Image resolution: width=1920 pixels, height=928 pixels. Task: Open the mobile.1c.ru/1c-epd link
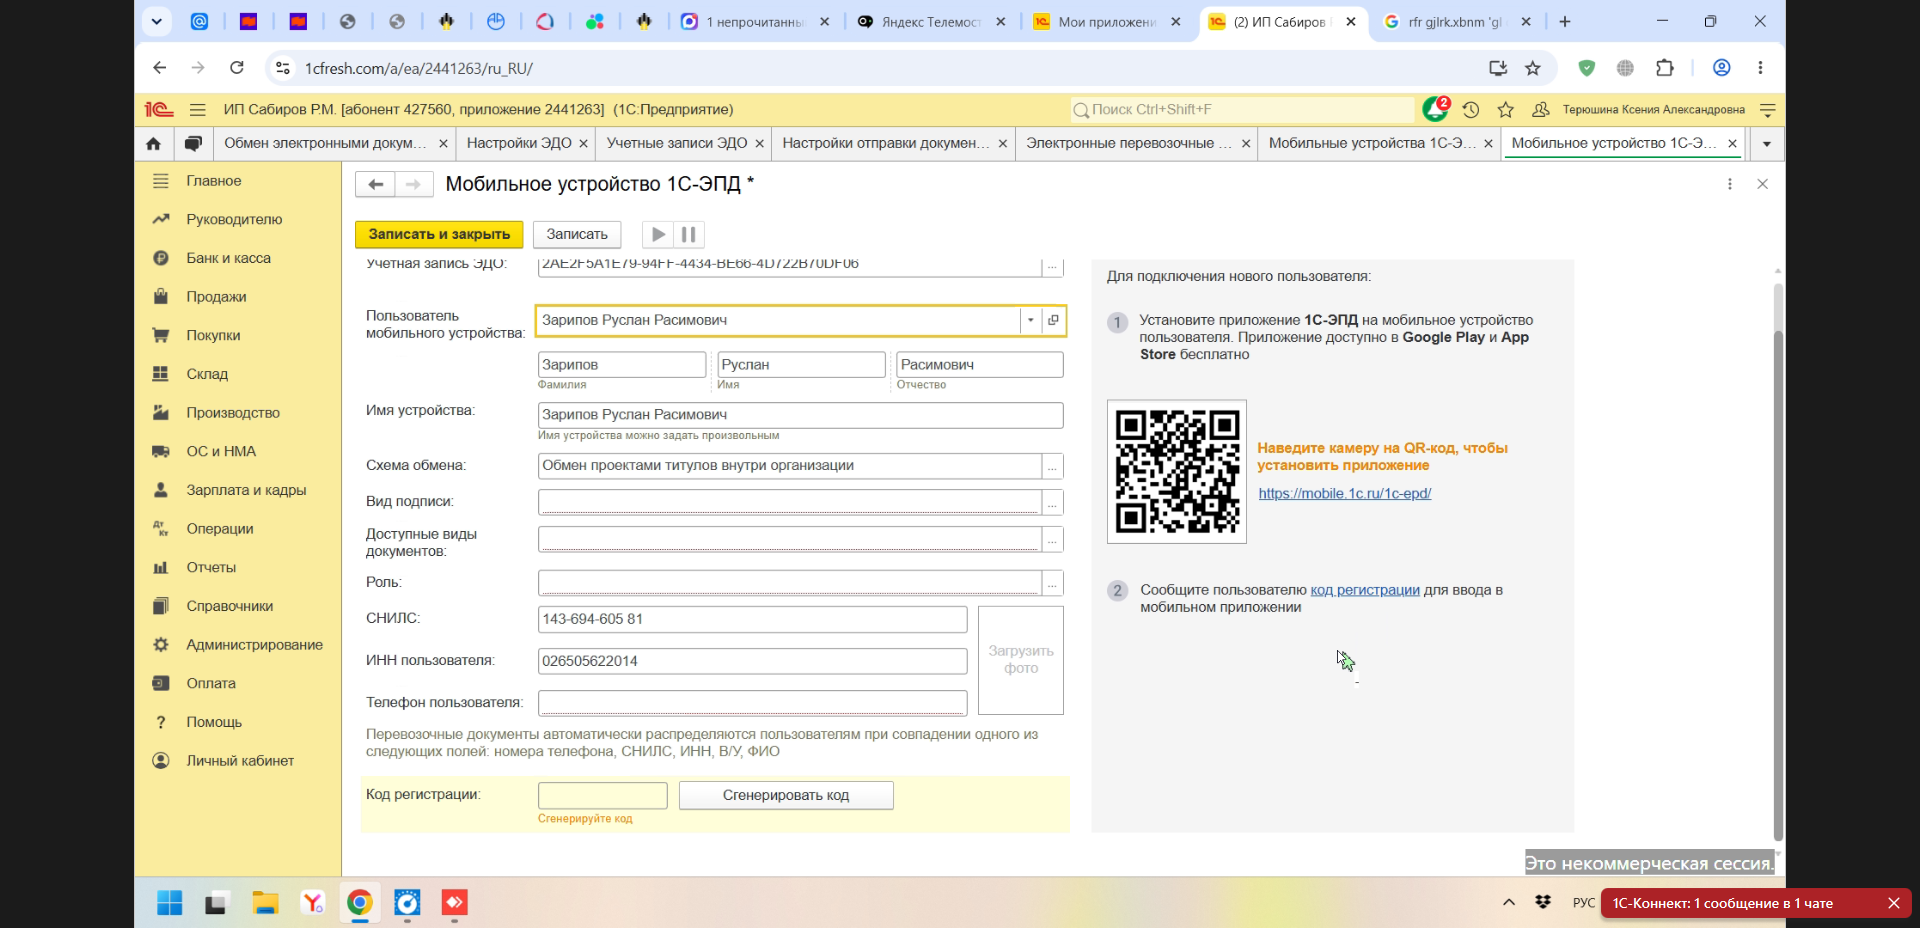click(x=1345, y=493)
